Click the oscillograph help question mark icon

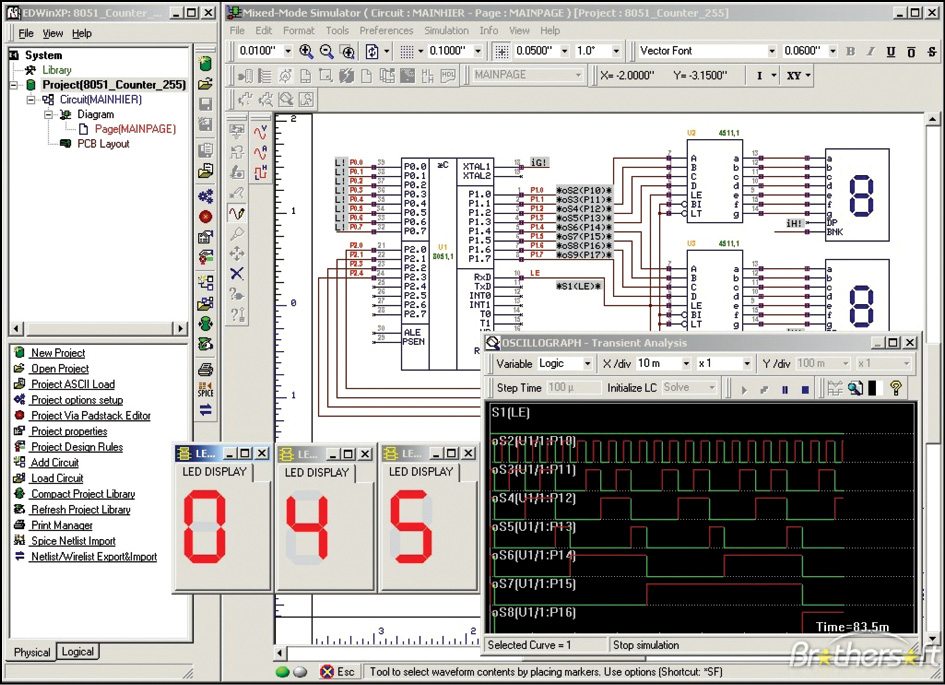point(897,388)
